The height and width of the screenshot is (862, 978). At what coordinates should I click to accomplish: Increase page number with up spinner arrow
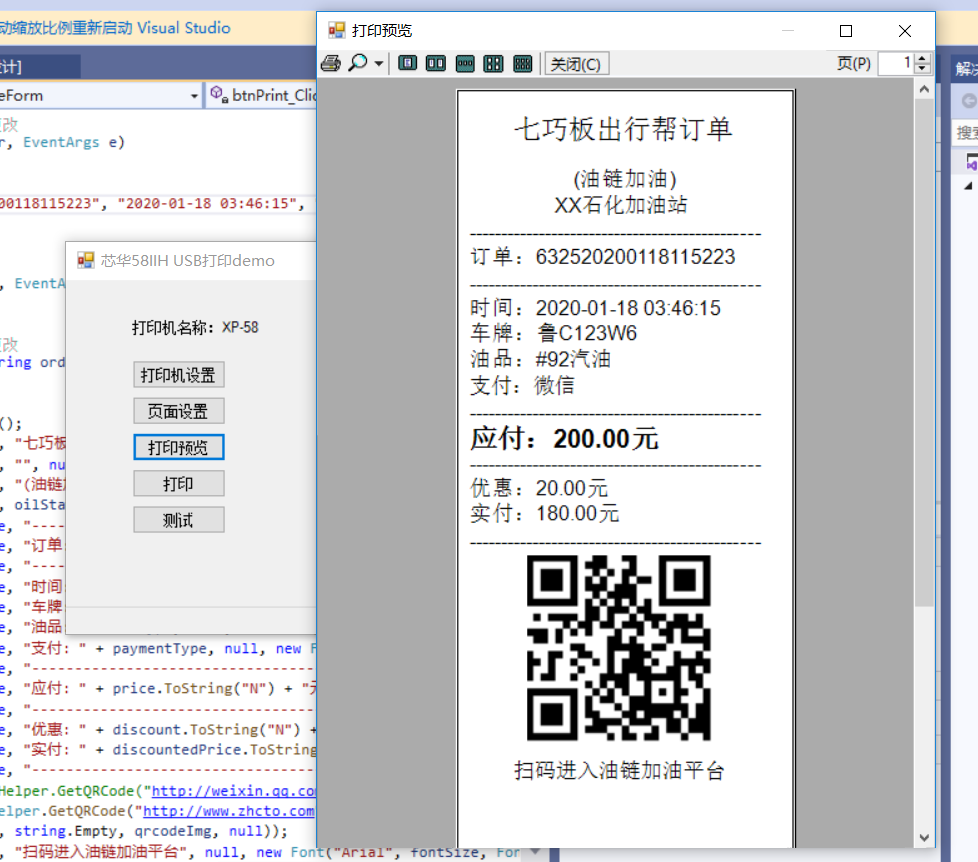click(922, 58)
